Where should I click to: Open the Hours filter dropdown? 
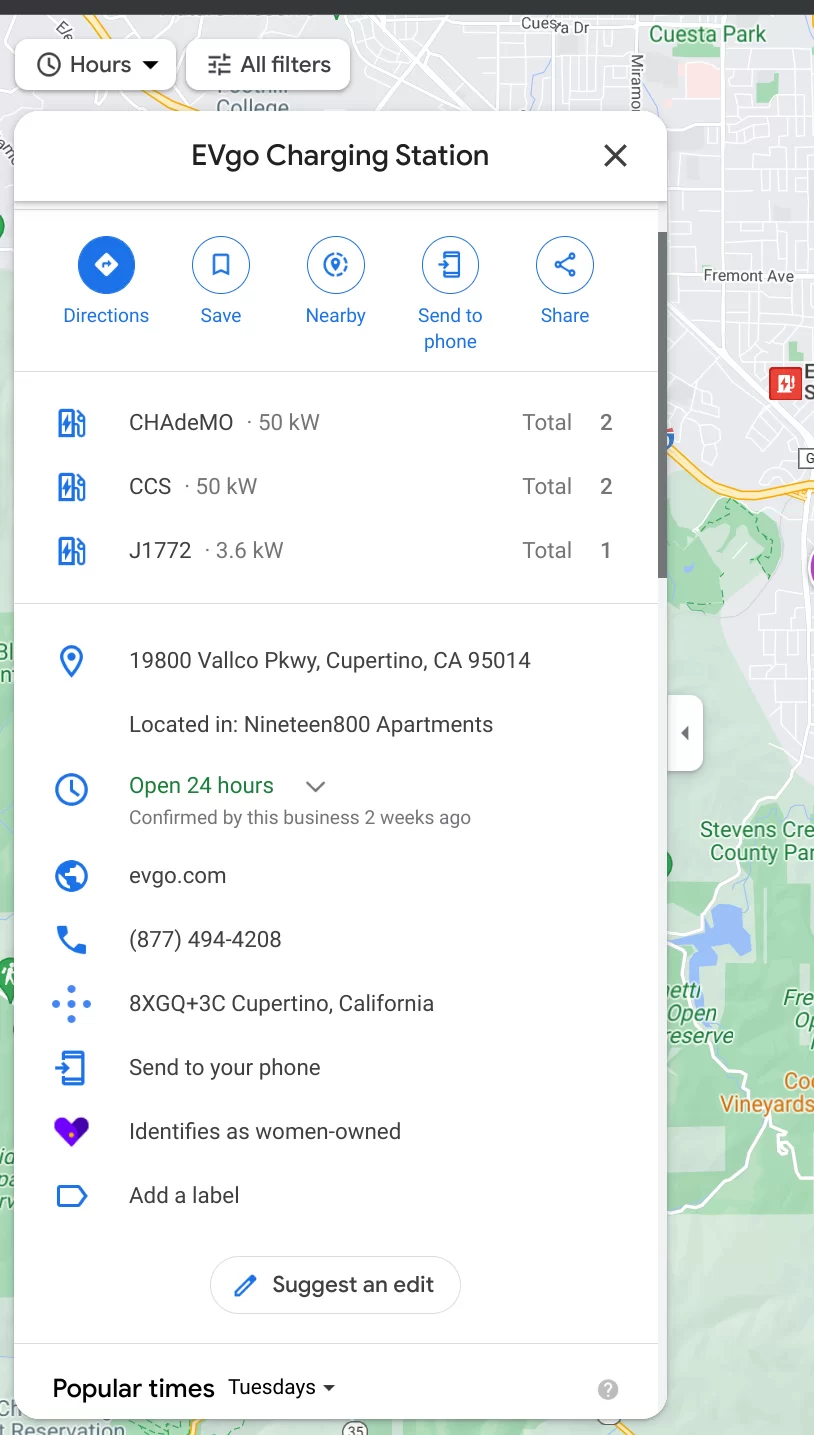tap(96, 65)
